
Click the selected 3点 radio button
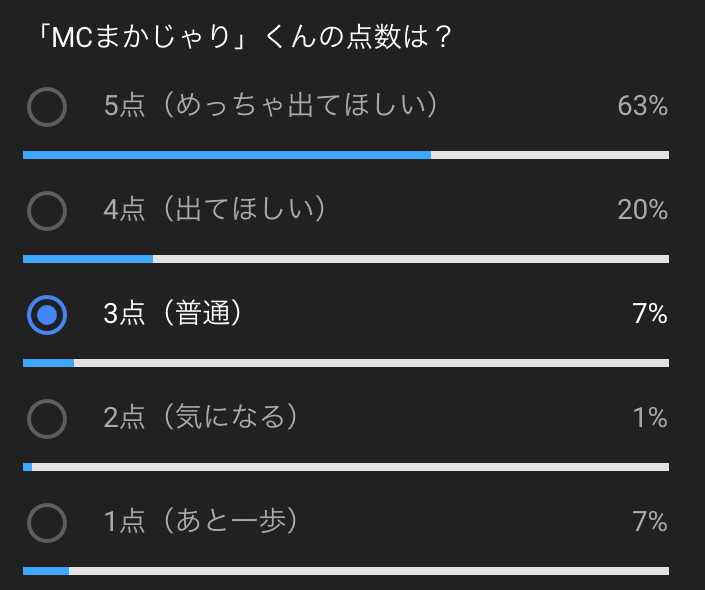point(47,315)
